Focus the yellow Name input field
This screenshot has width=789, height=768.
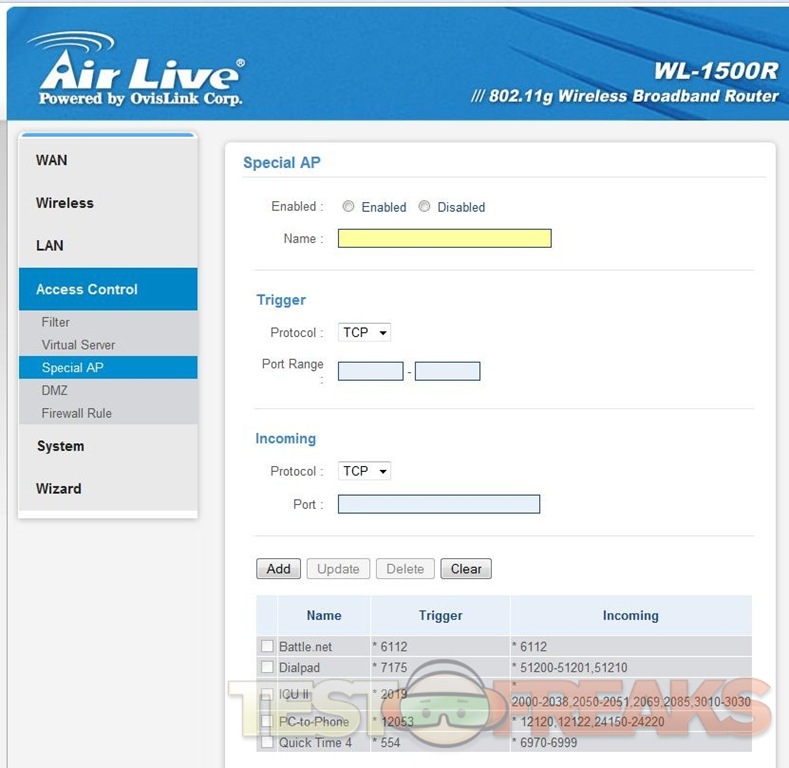click(444, 238)
